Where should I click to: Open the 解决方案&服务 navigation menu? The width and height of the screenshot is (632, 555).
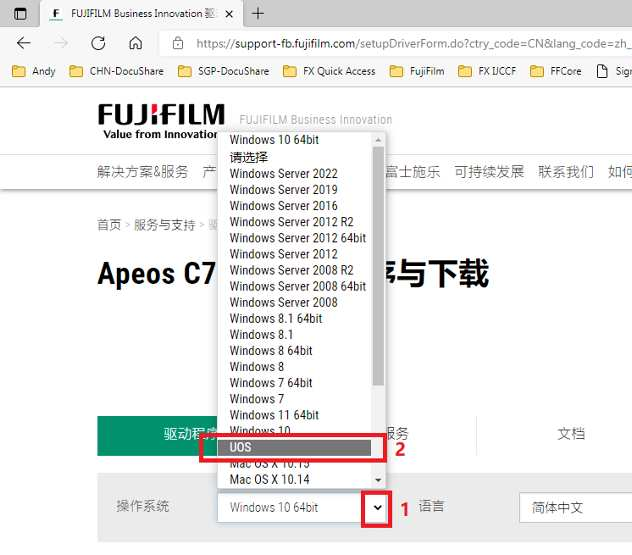142,172
